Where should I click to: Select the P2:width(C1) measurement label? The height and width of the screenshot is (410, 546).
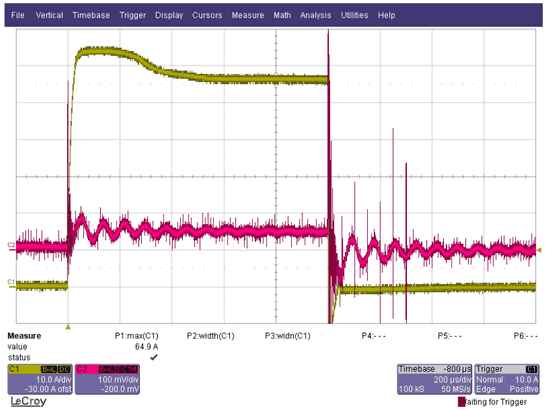coord(210,336)
